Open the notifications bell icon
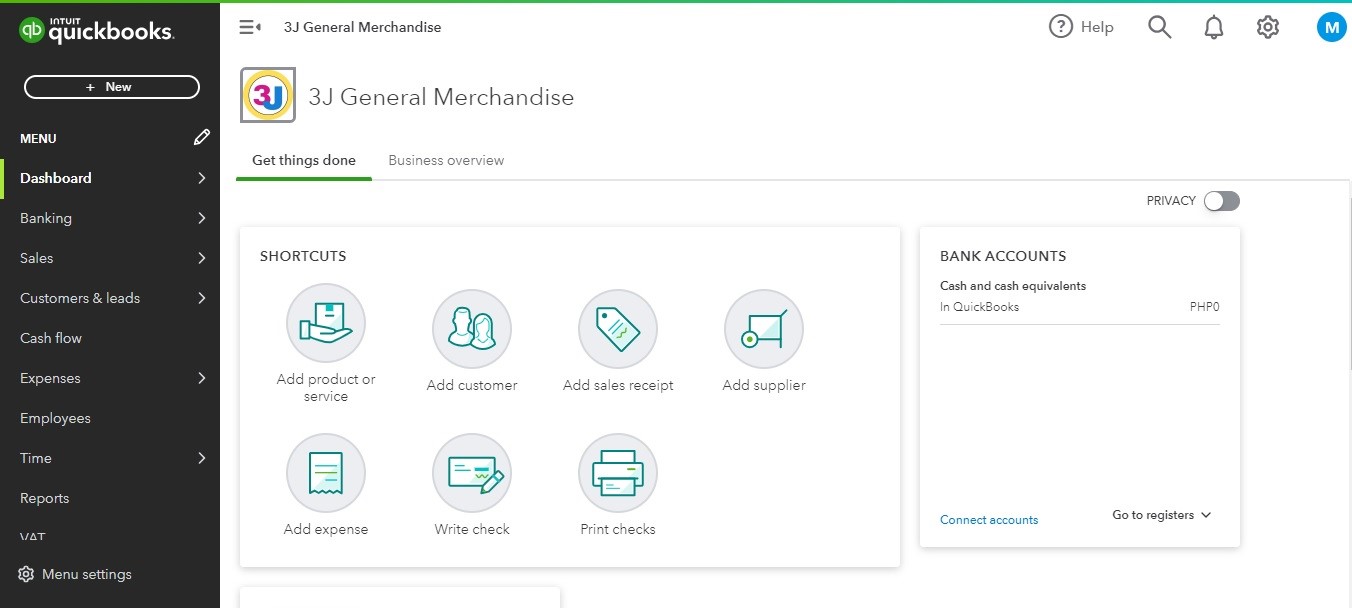1352x608 pixels. 1214,28
